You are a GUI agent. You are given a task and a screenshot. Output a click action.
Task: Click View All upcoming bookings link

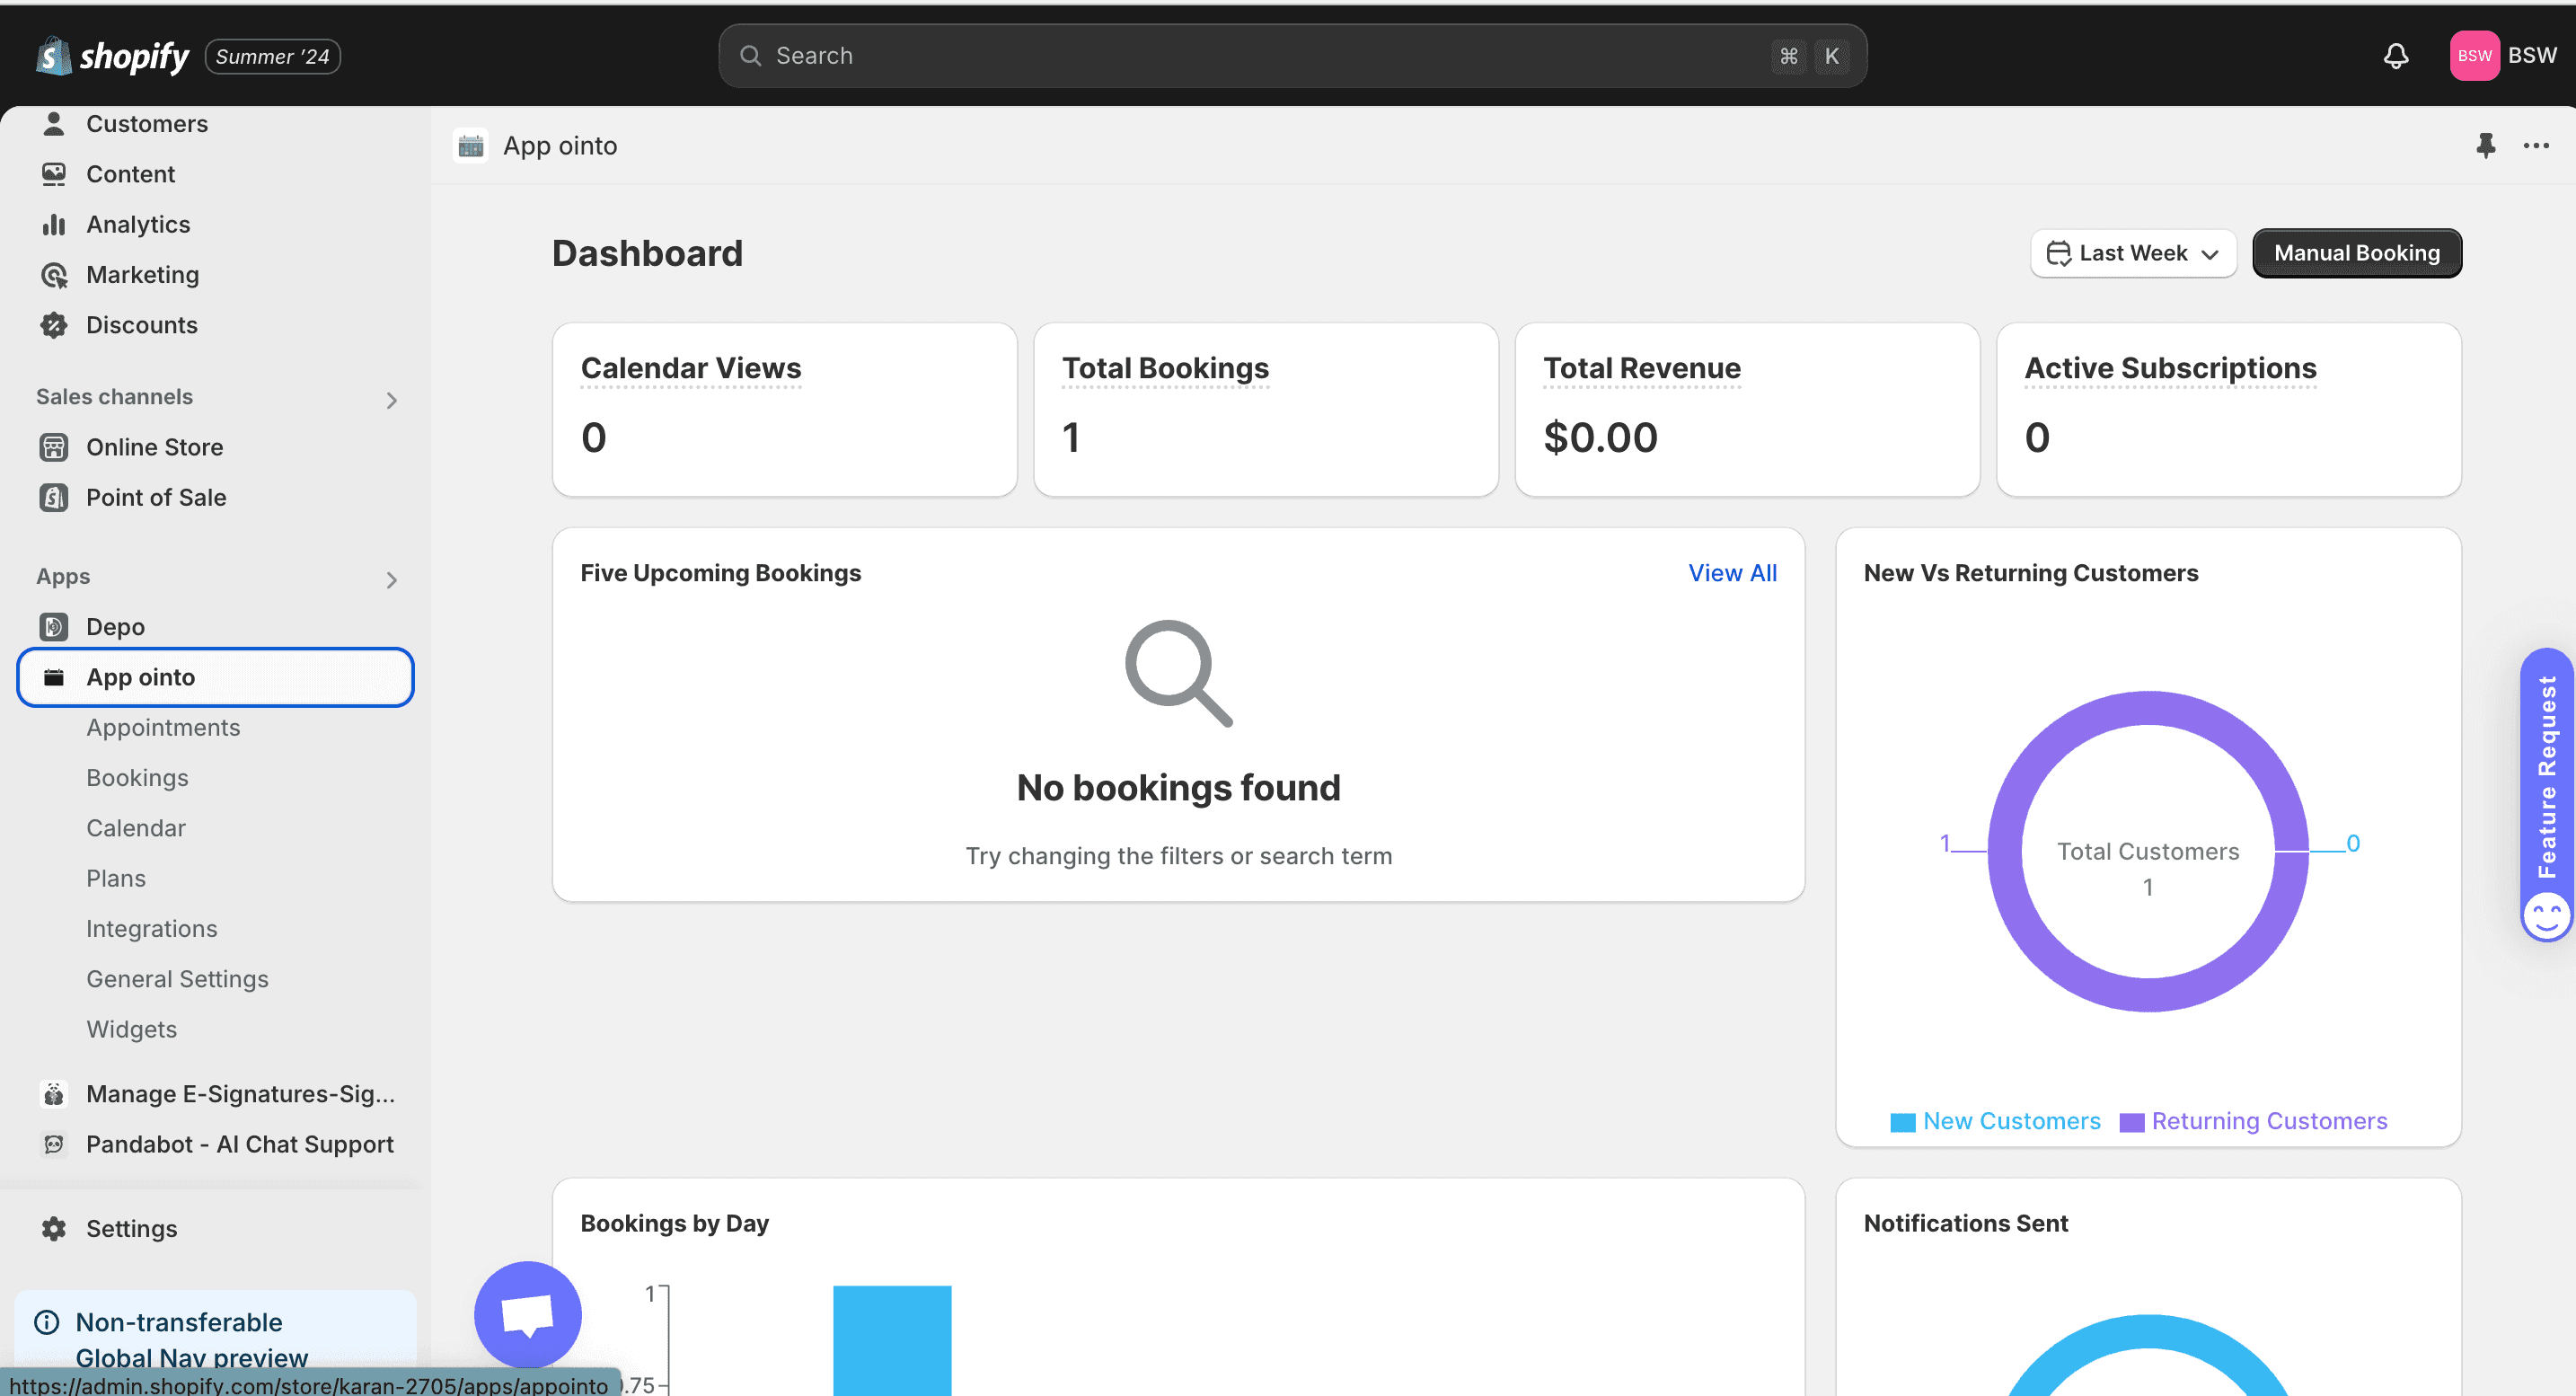tap(1732, 573)
